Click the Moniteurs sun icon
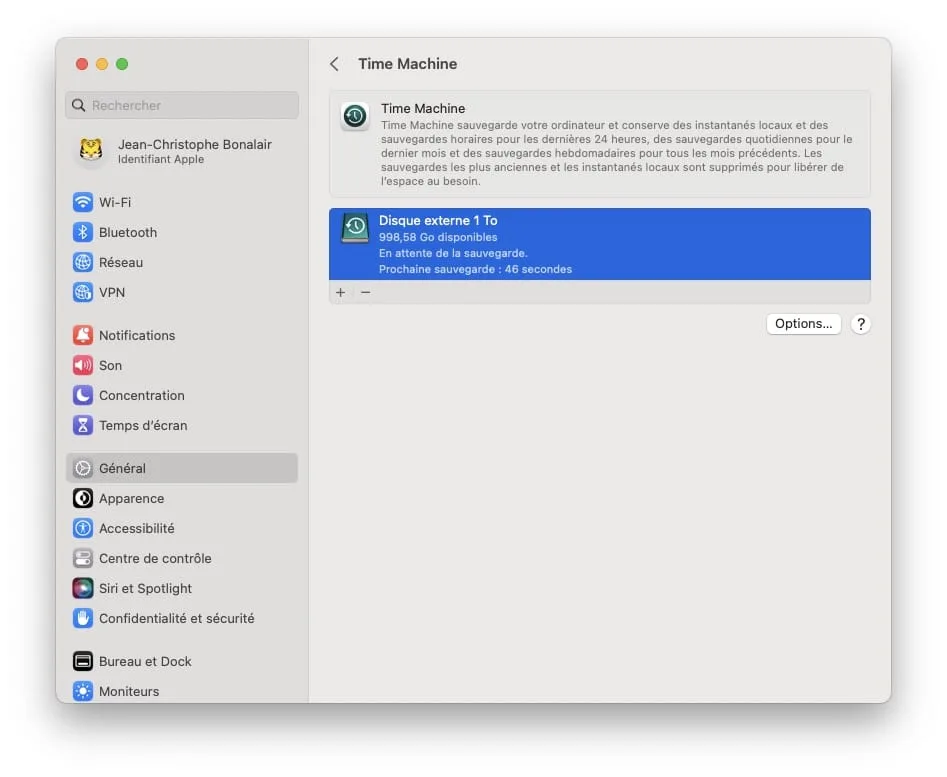This screenshot has height=777, width=947. [83, 691]
